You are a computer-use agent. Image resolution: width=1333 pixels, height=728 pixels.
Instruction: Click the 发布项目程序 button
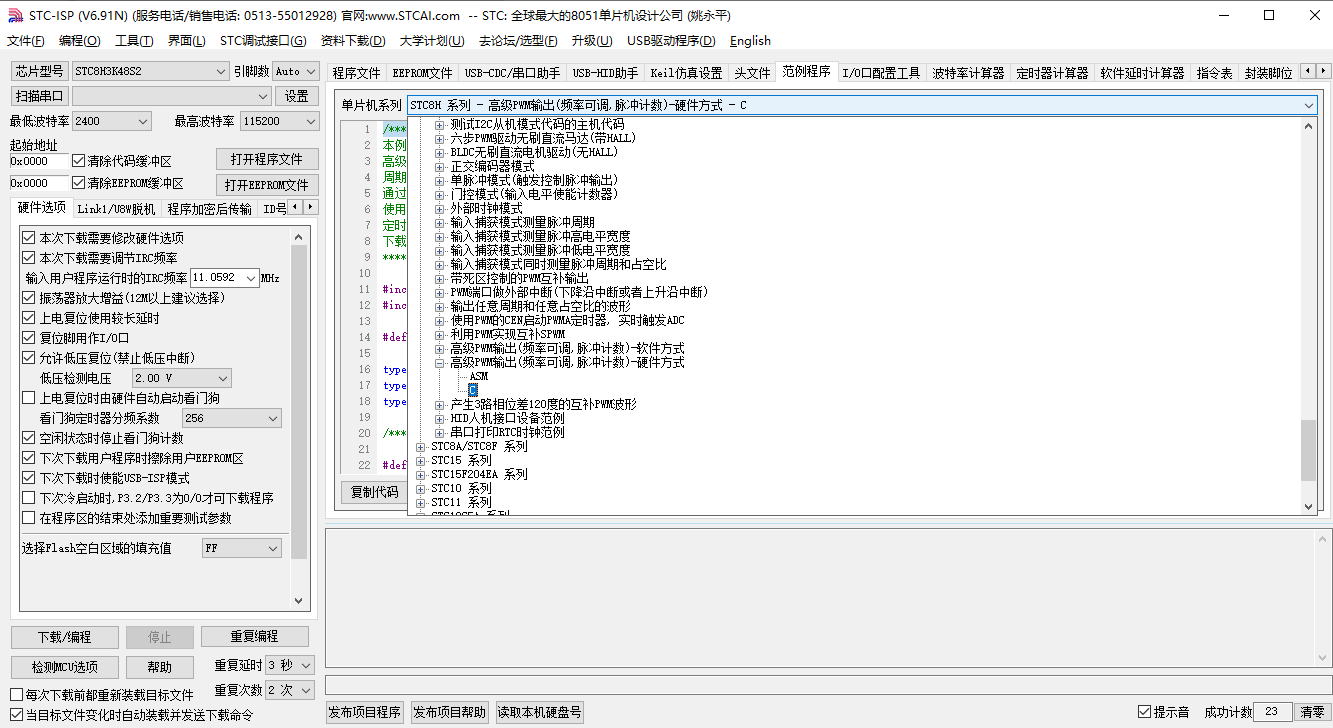[365, 712]
